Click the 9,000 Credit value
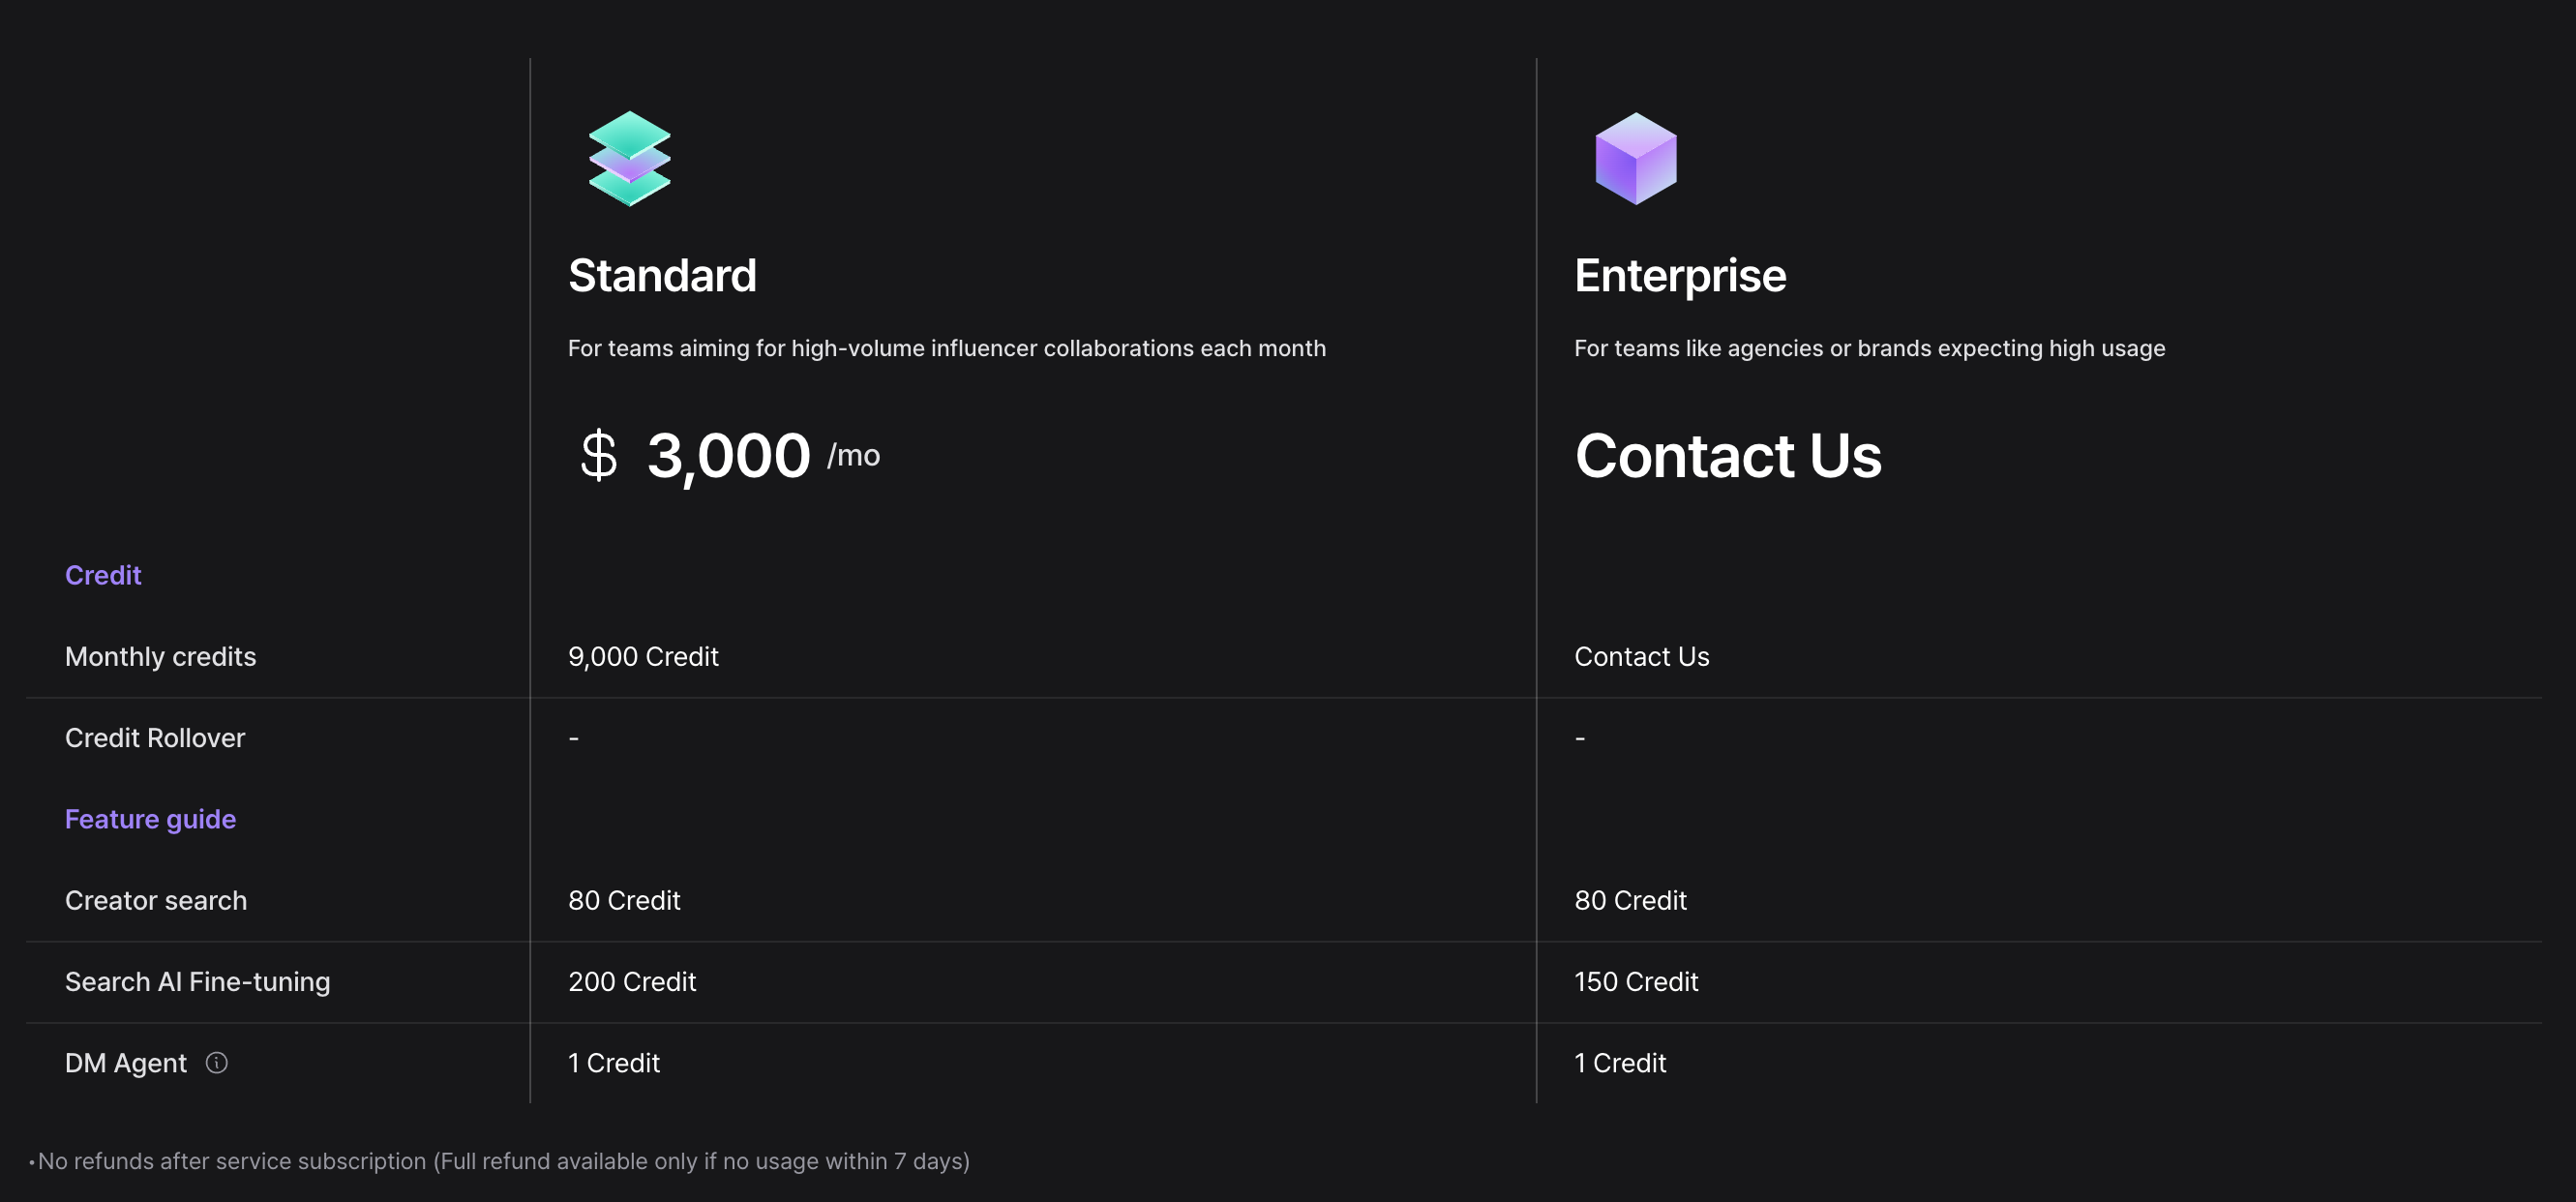 click(x=643, y=656)
